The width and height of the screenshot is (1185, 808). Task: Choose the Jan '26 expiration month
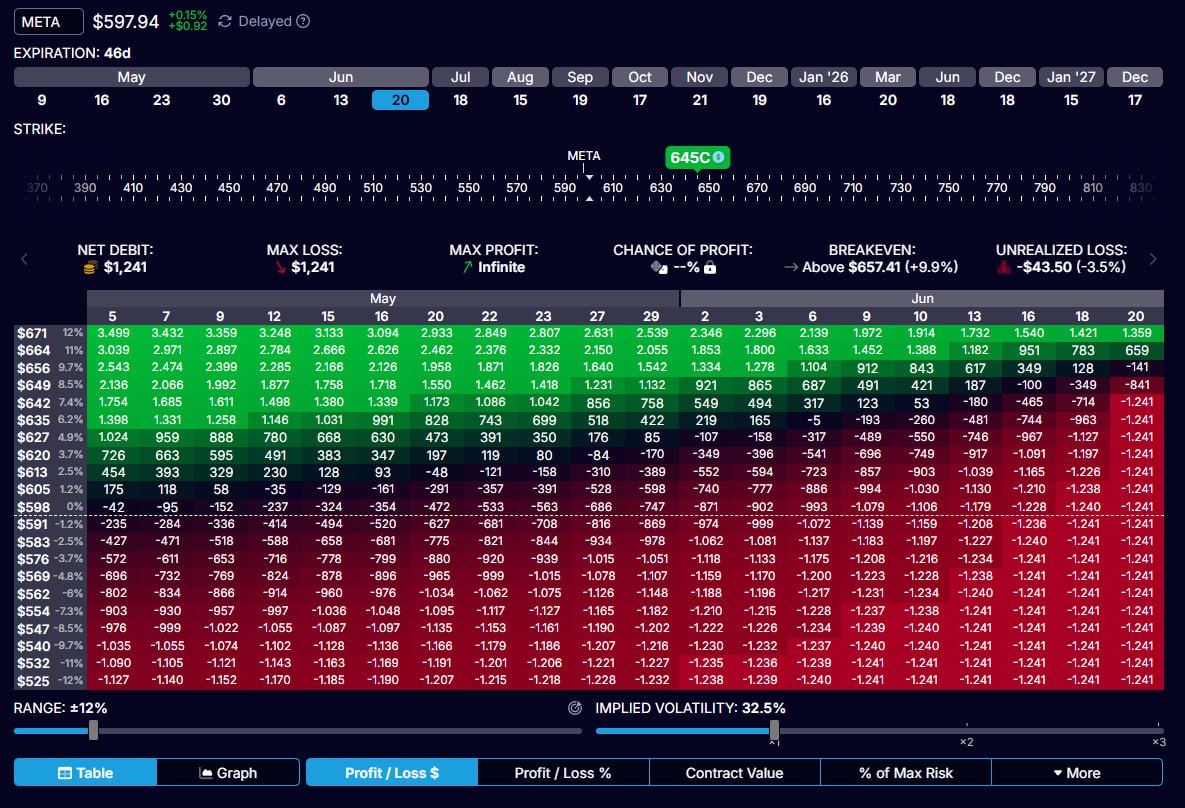823,77
